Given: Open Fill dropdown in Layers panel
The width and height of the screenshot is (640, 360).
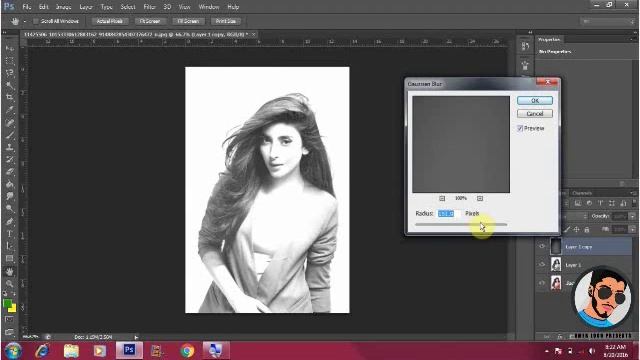Looking at the screenshot, I should 632,230.
